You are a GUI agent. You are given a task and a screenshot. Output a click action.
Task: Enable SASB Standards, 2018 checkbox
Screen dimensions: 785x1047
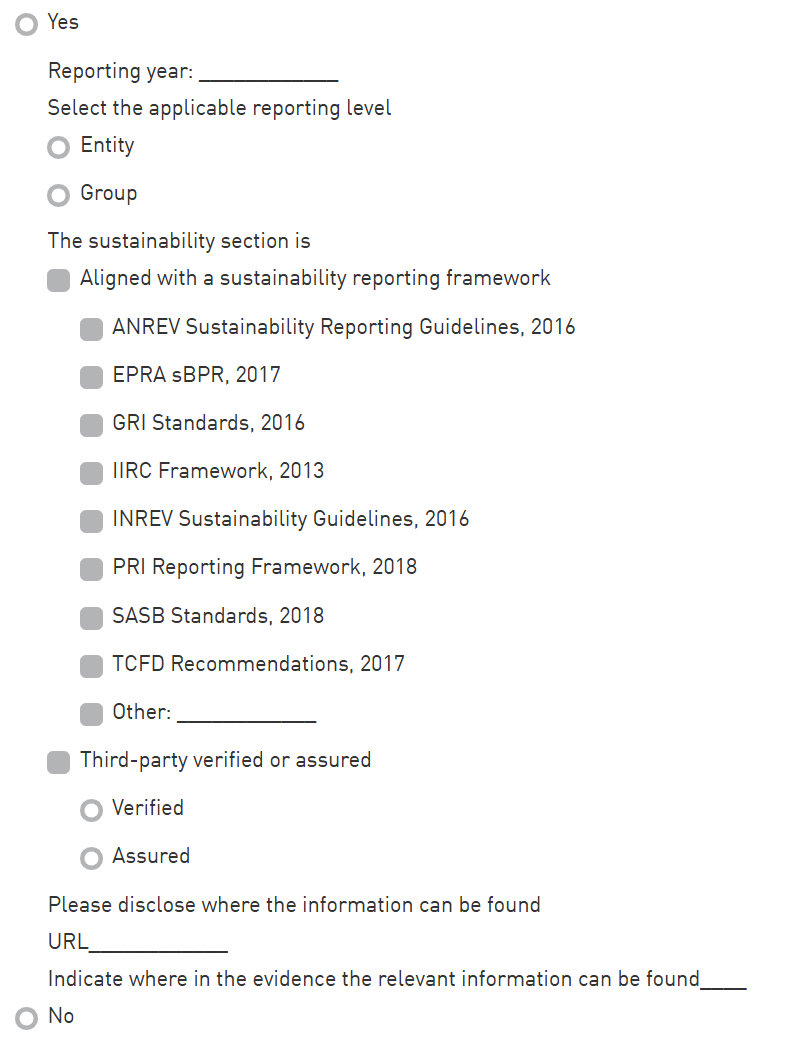[x=92, y=617]
